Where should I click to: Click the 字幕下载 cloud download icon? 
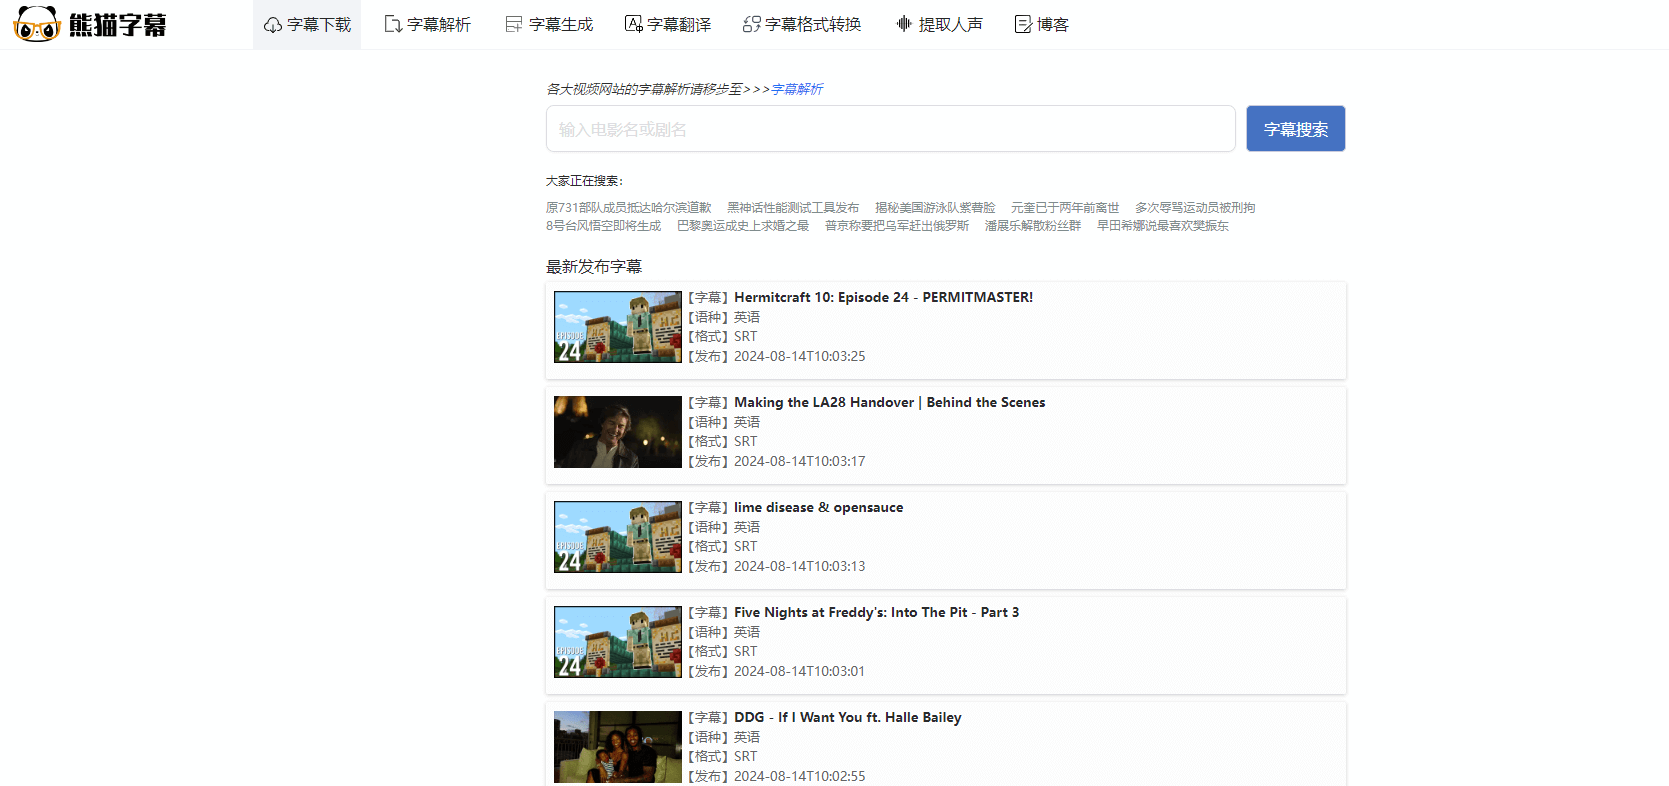pyautogui.click(x=272, y=25)
